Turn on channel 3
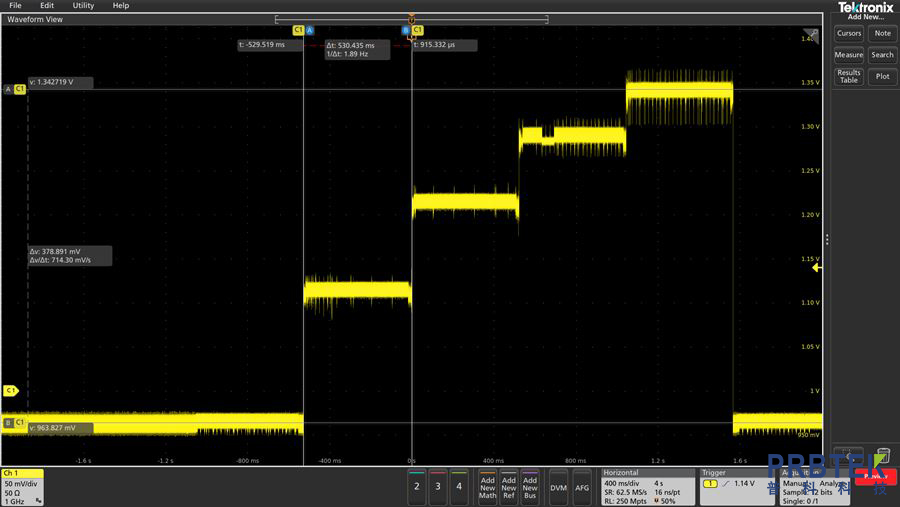900x507 pixels. 438,486
